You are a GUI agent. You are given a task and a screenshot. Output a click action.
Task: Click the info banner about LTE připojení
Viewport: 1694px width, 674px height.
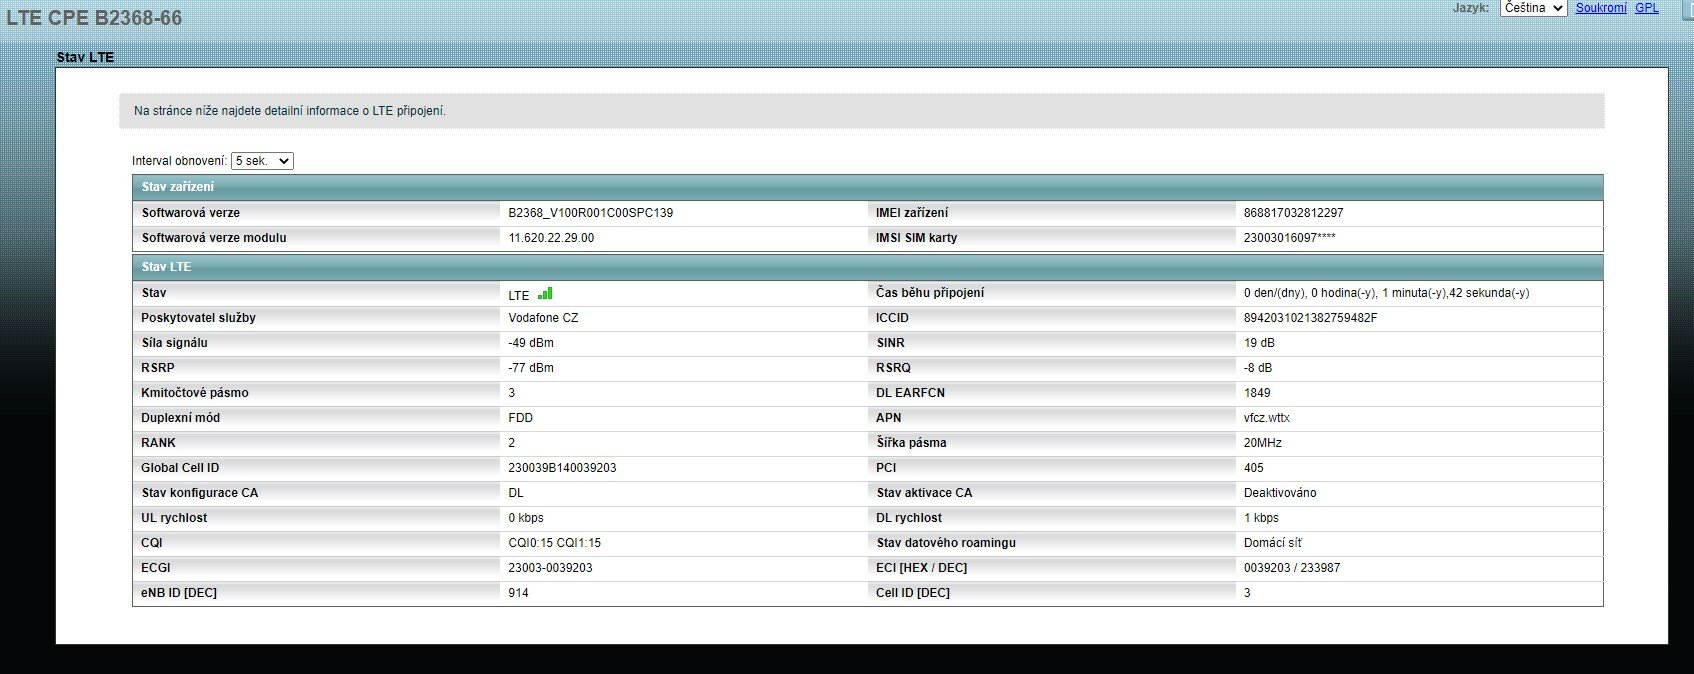click(290, 111)
